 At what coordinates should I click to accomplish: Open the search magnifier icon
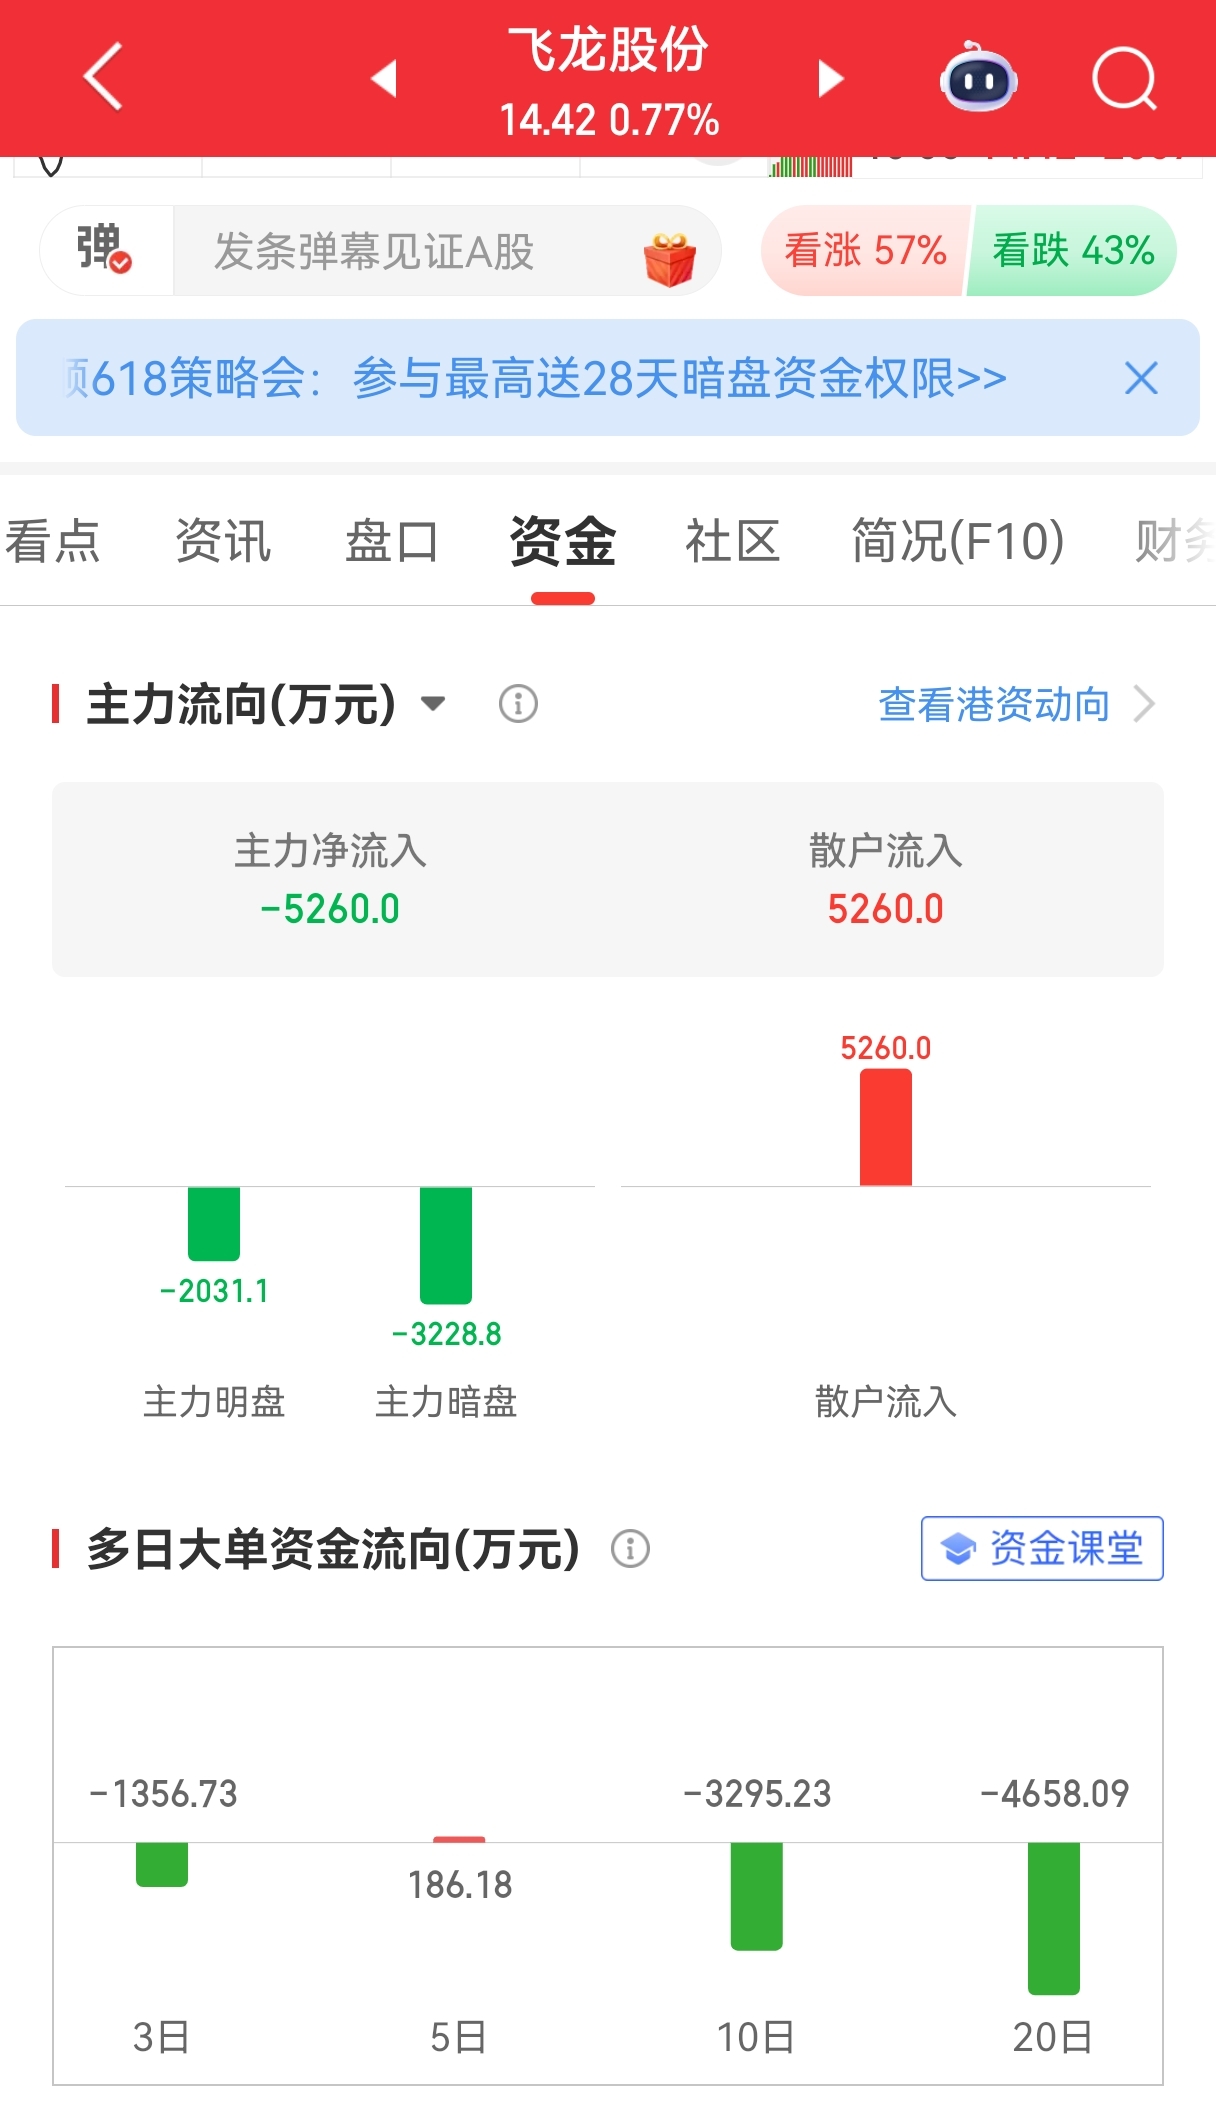click(1125, 78)
